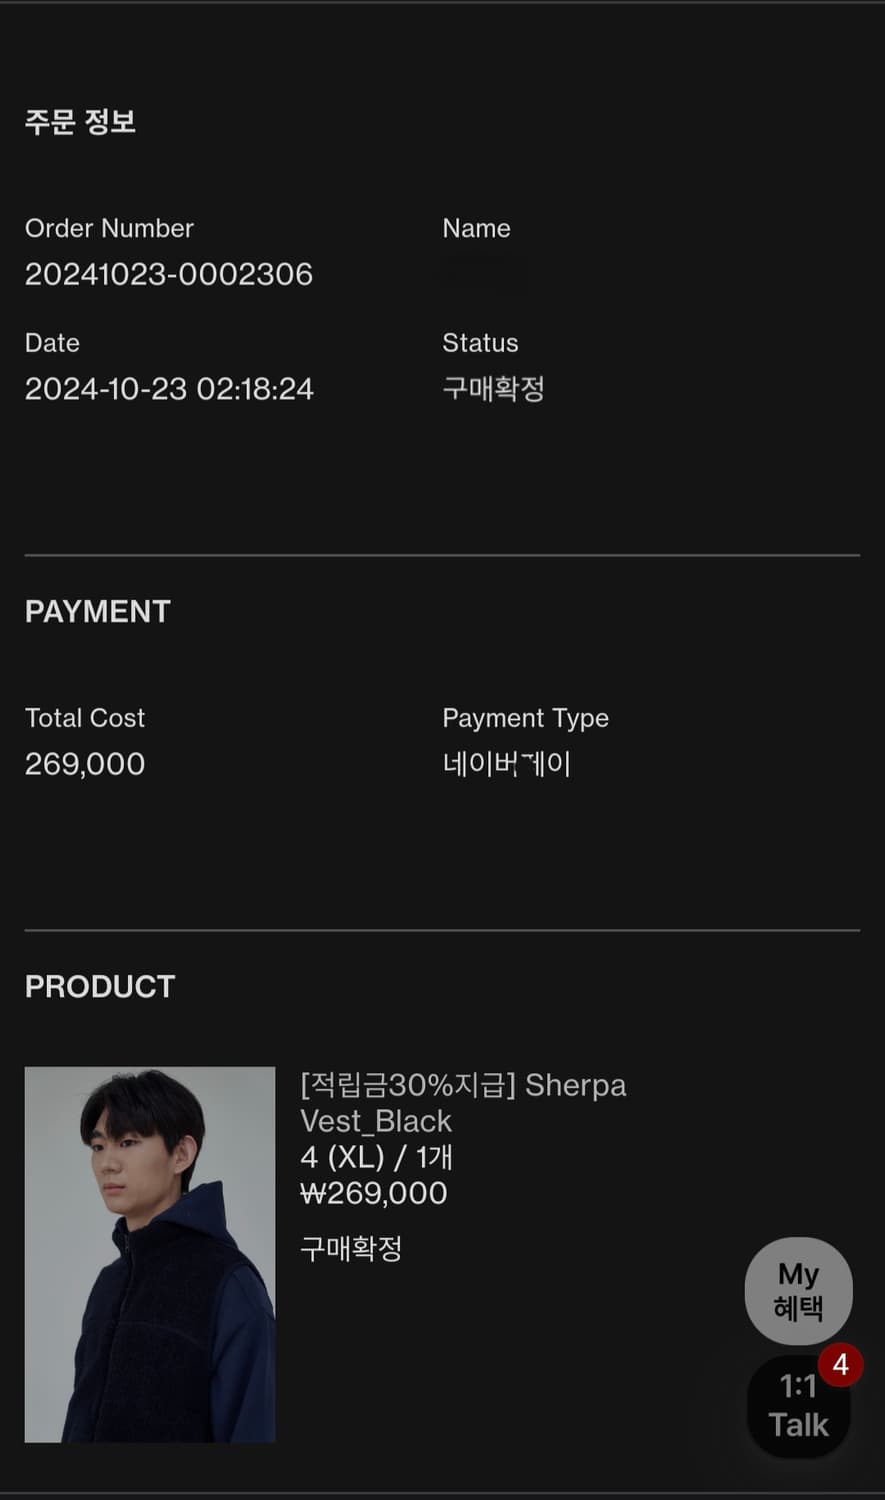Click the 주문 정보 section heading
The width and height of the screenshot is (885, 1500).
tap(80, 122)
